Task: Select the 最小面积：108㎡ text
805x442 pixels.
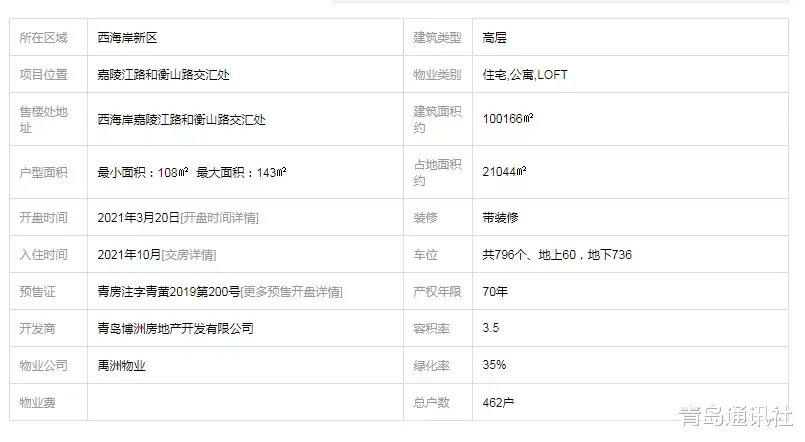Action: 143,172
